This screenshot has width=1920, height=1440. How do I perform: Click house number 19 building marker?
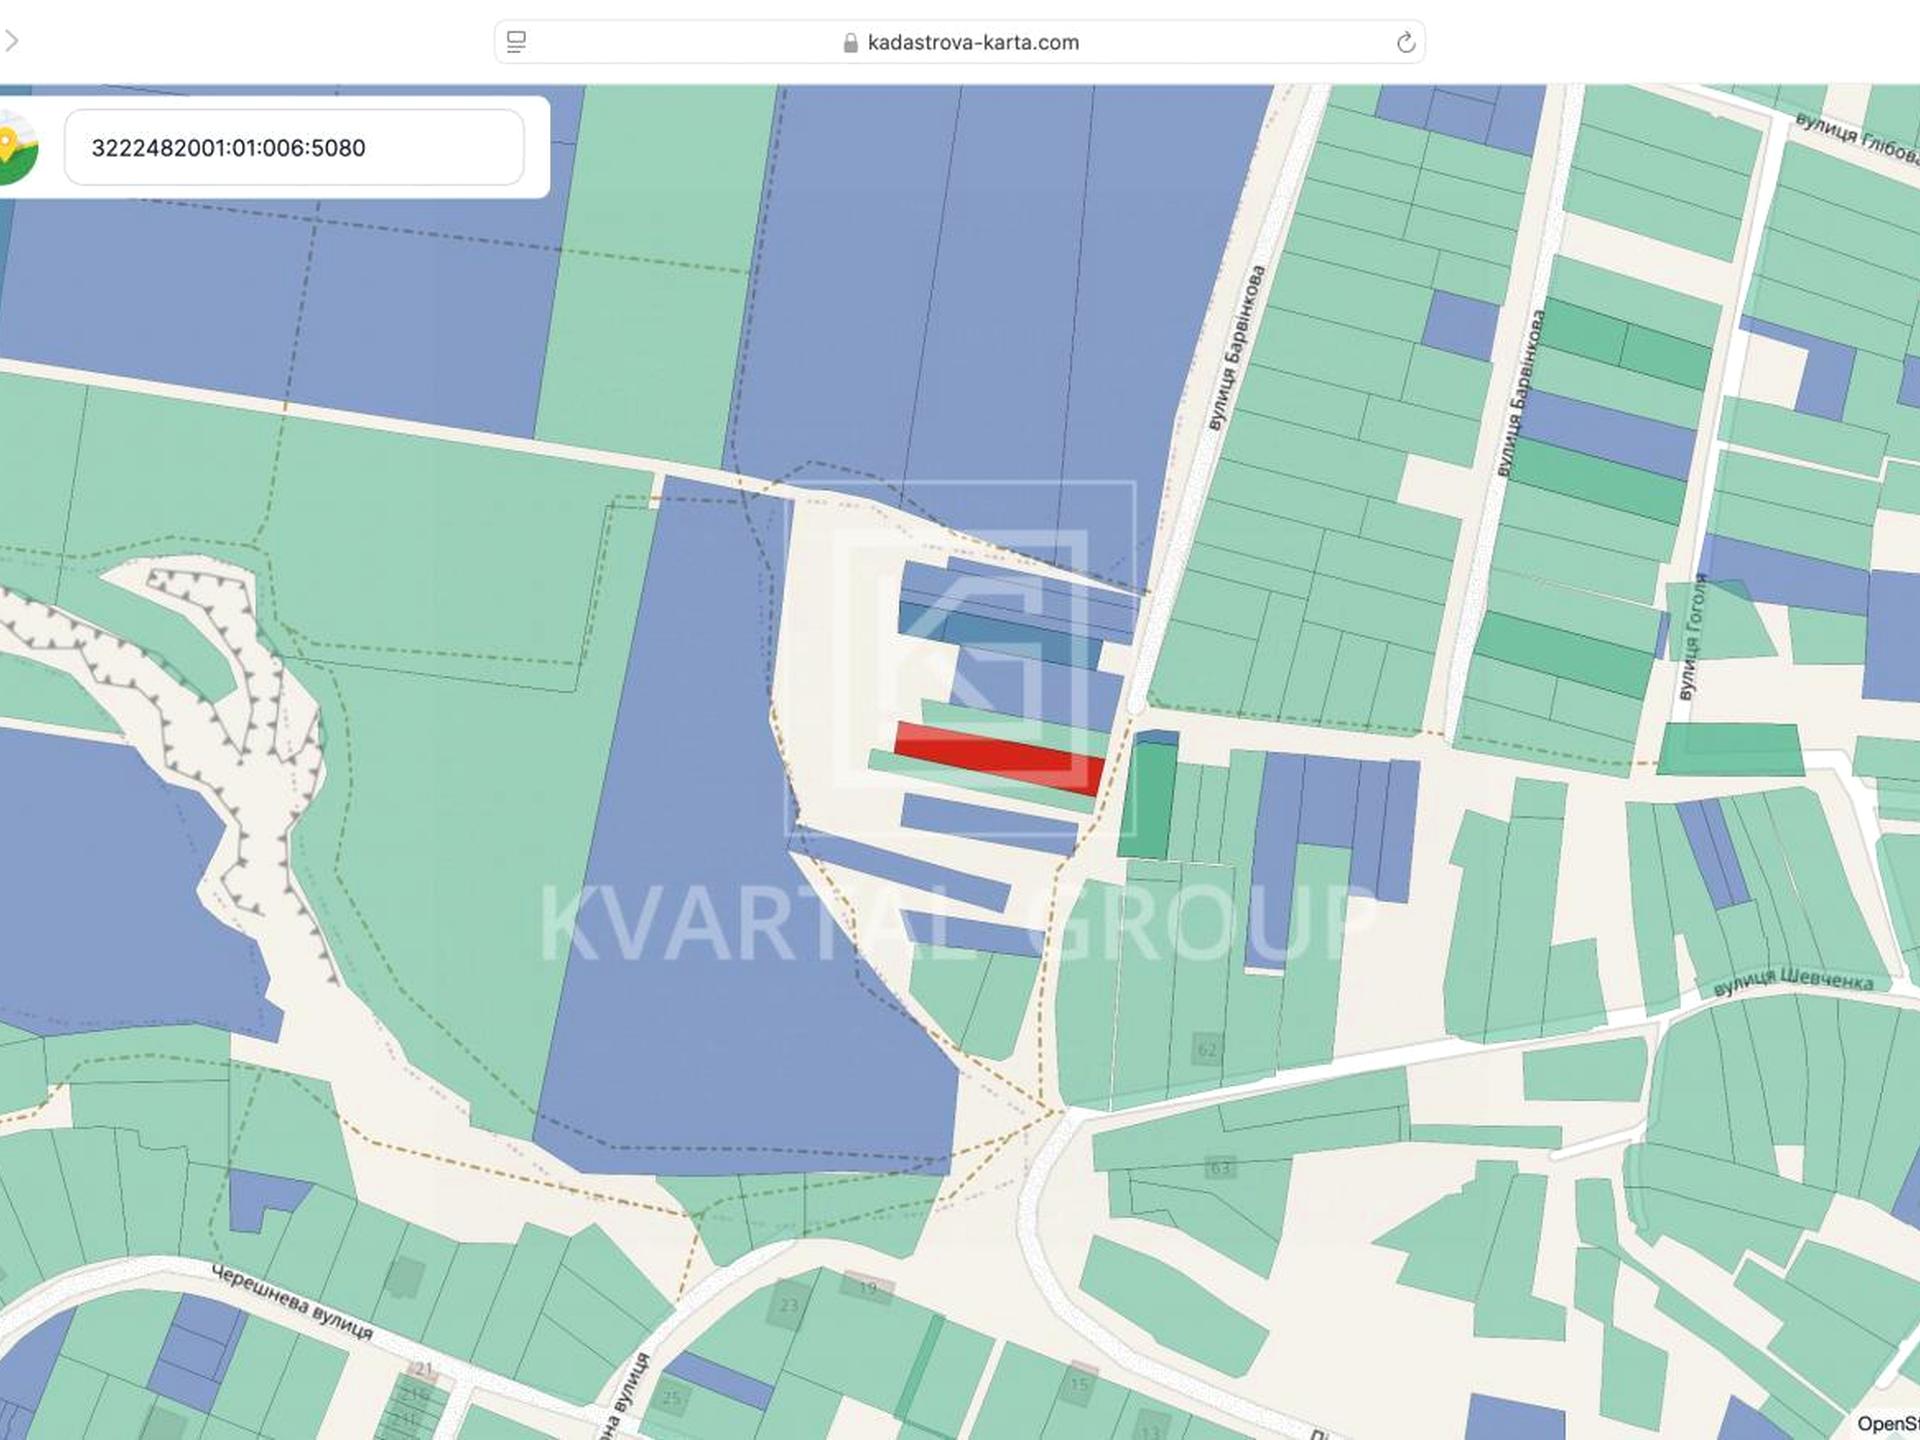[867, 1288]
